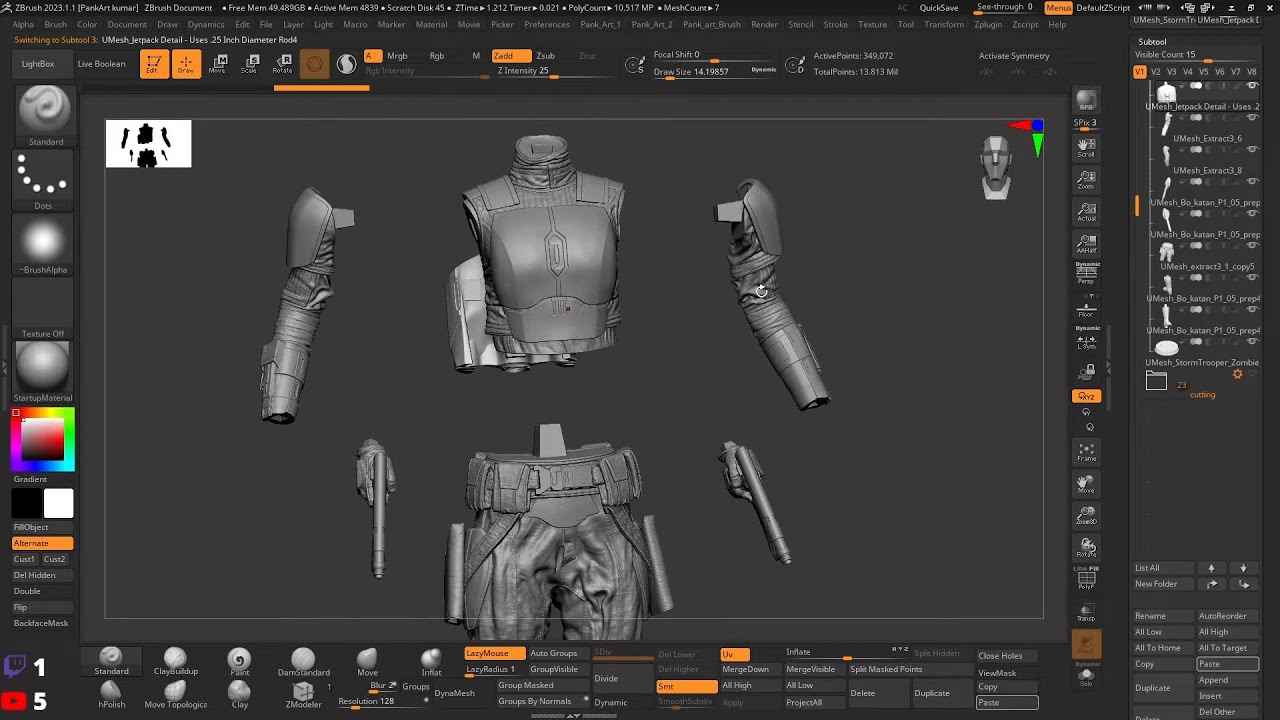Viewport: 1280px width, 720px height.
Task: Click the DynaMesh button
Action: pos(455,693)
